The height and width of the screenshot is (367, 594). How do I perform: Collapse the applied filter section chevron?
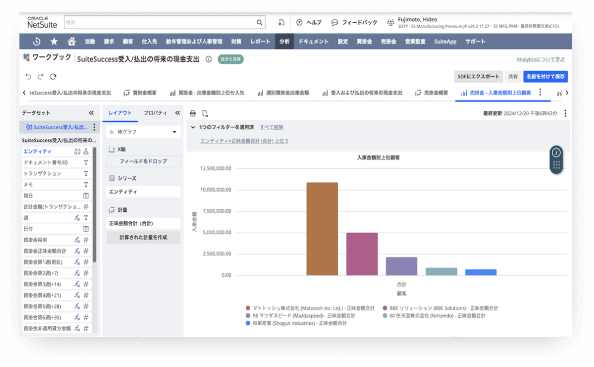[x=193, y=127]
